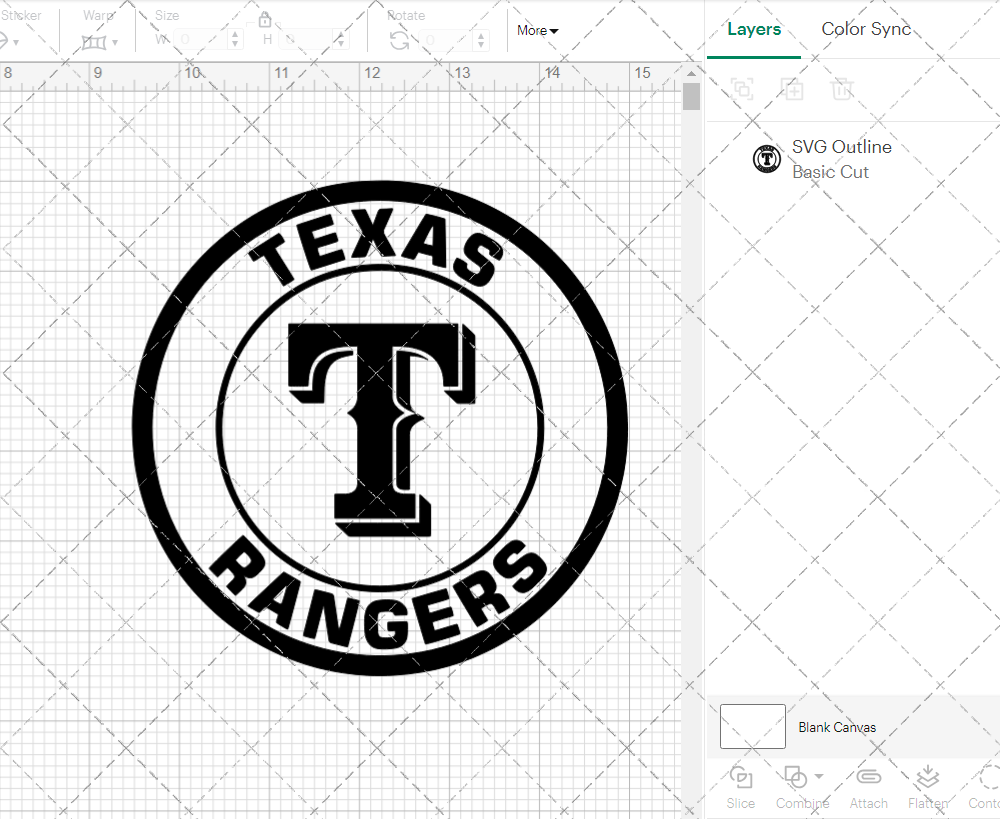Open the Warp dropdown
This screenshot has width=1000, height=819.
pyautogui.click(x=100, y=42)
